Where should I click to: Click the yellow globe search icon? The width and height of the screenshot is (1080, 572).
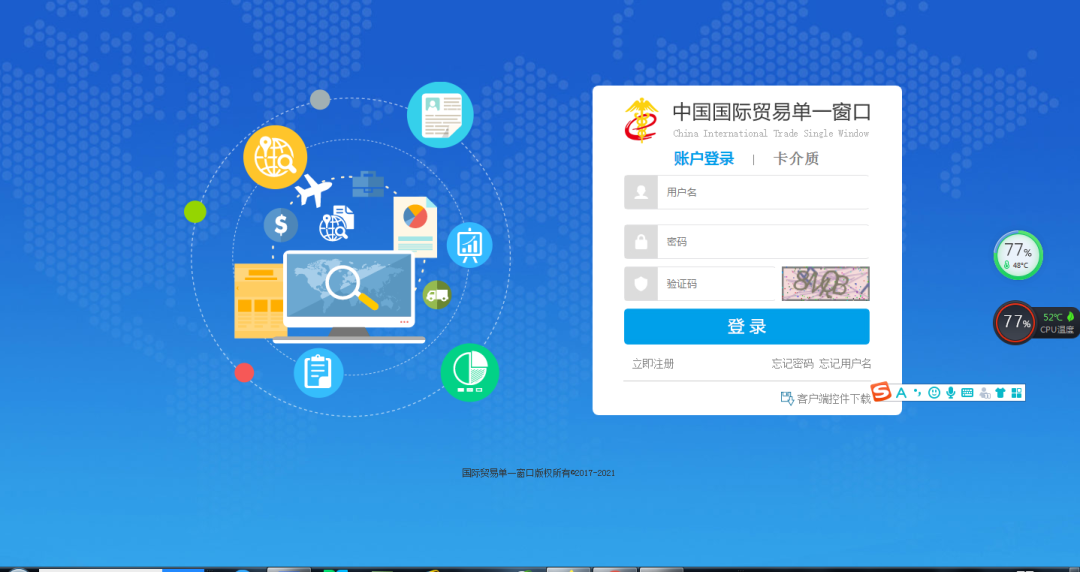tap(274, 157)
